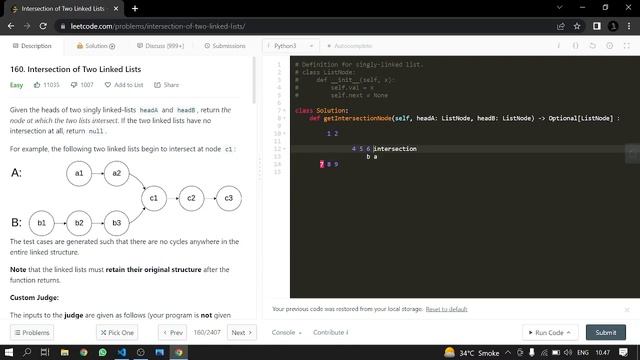Switch to the Solution tab
The height and width of the screenshot is (360, 640).
click(x=96, y=46)
